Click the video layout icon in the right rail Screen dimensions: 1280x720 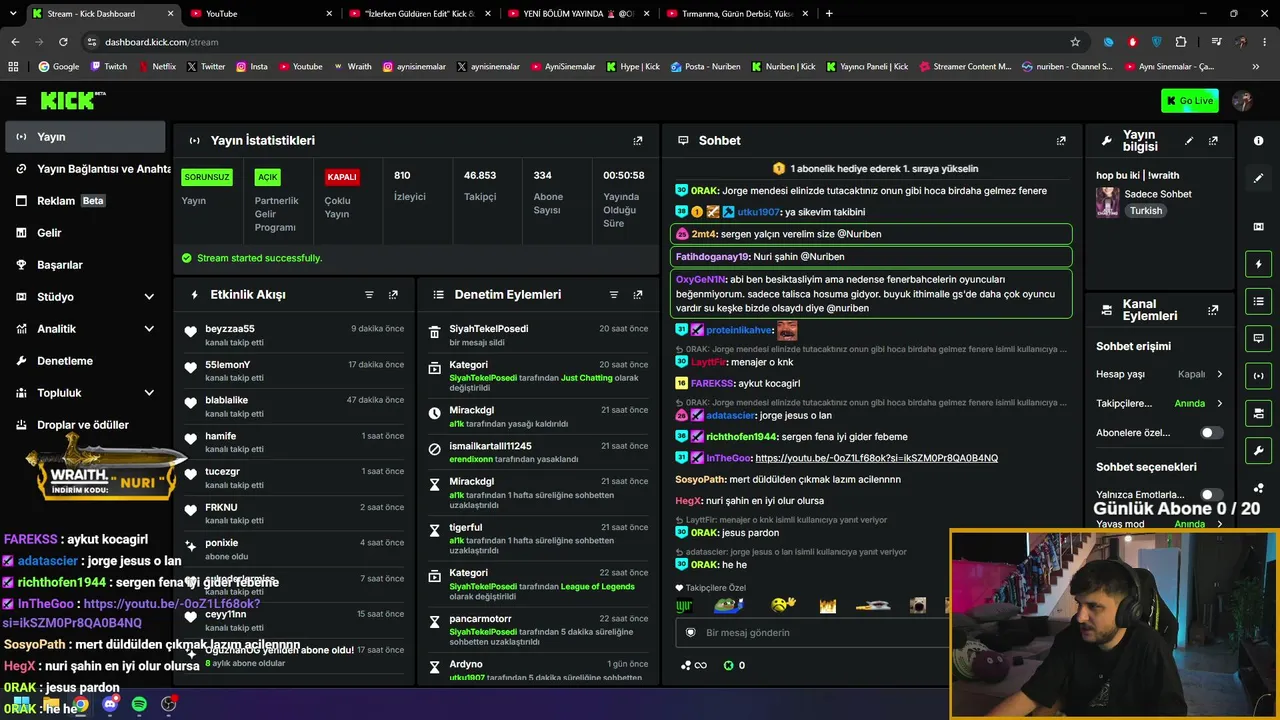(1258, 227)
